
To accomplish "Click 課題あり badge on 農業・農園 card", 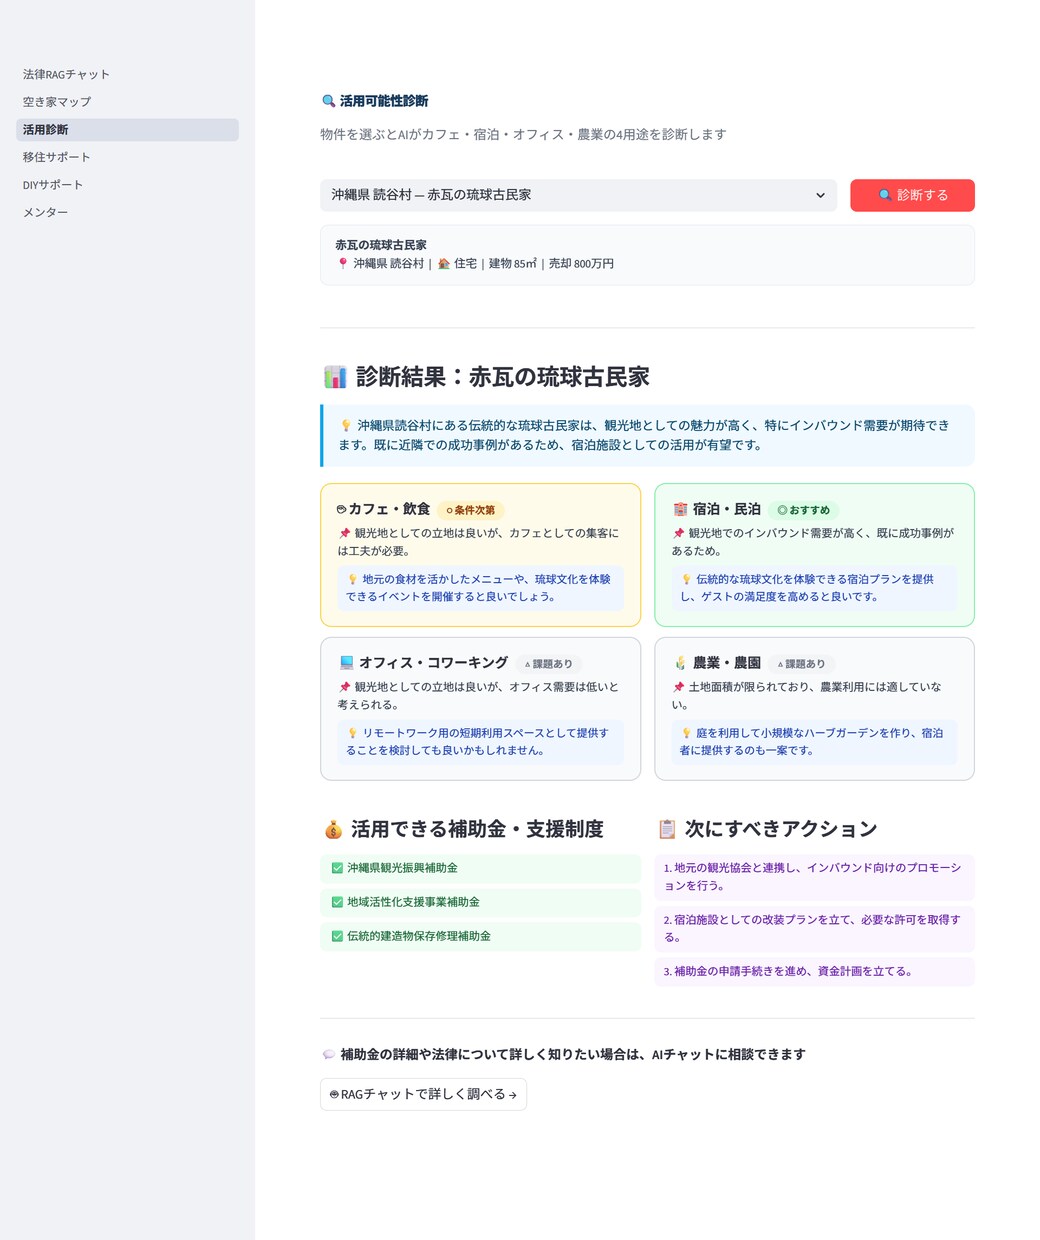I will point(802,664).
